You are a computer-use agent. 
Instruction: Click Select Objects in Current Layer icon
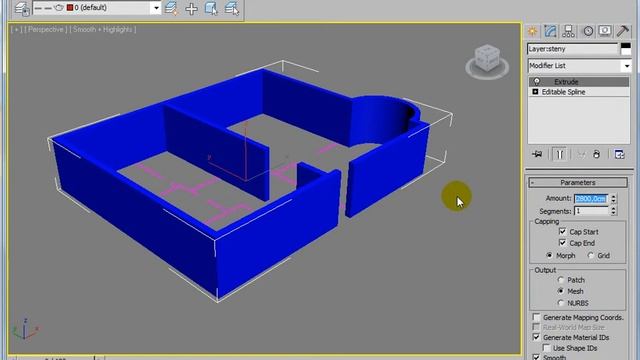(211, 8)
